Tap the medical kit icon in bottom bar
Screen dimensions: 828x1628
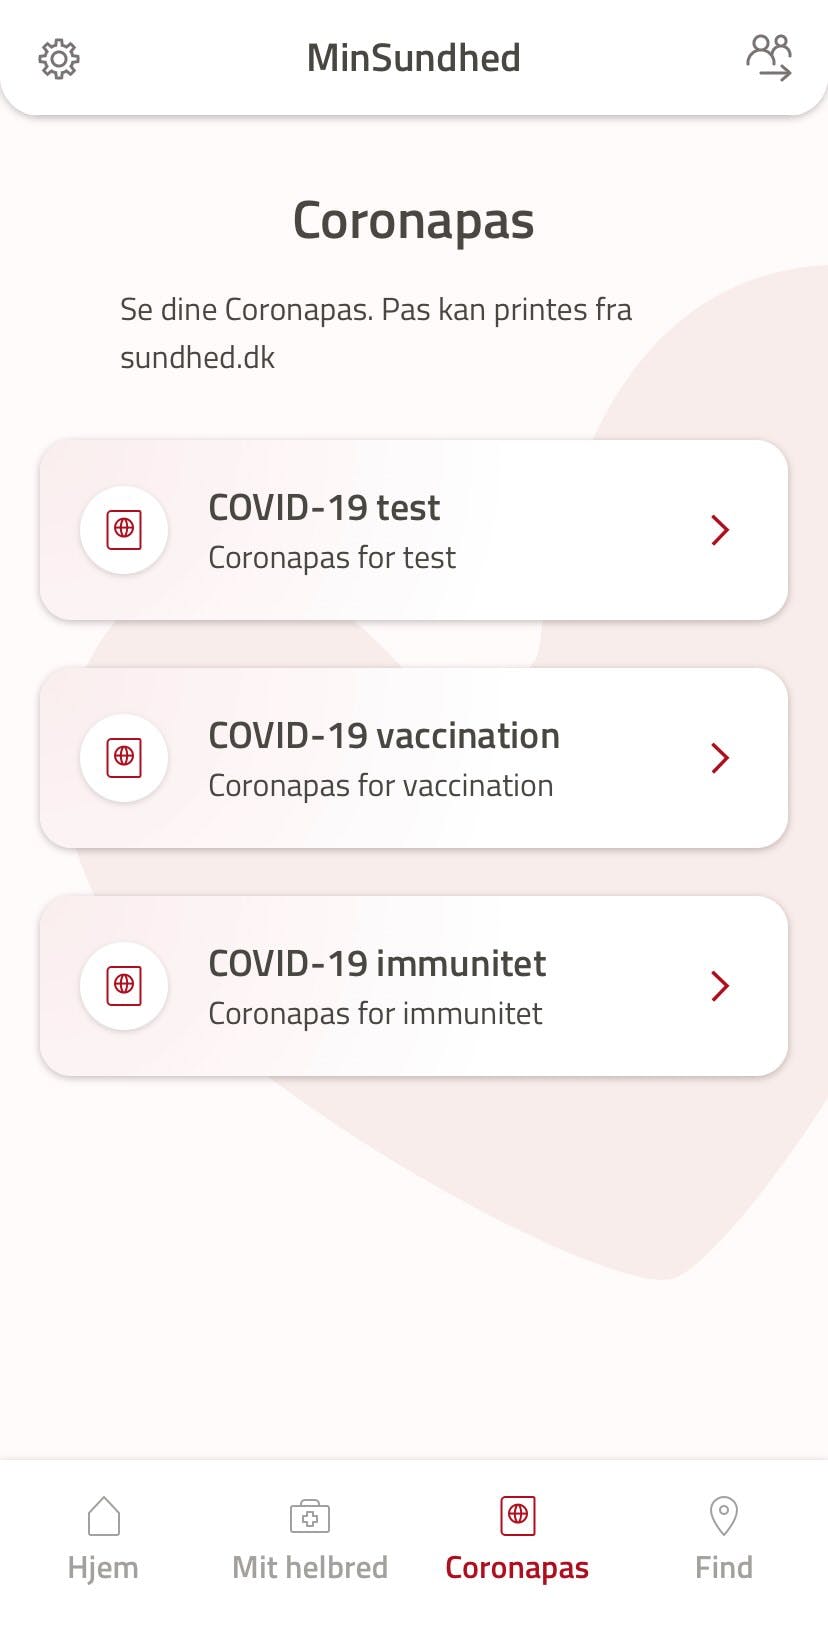310,1516
